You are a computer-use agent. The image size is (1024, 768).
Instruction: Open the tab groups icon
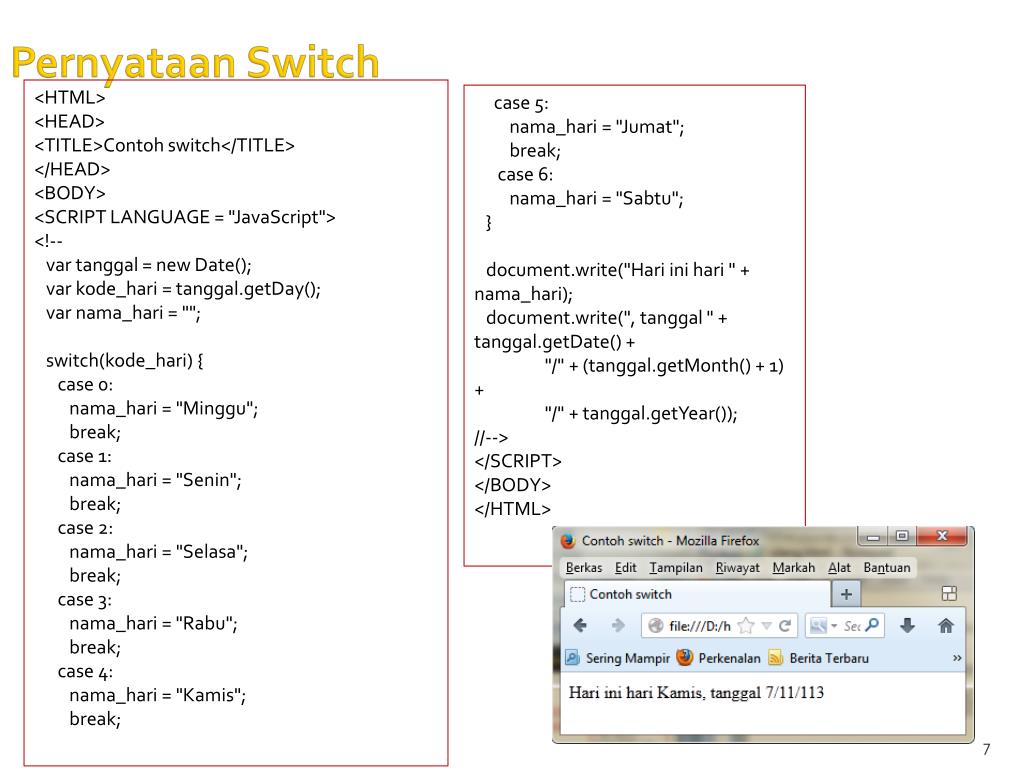coord(949,594)
